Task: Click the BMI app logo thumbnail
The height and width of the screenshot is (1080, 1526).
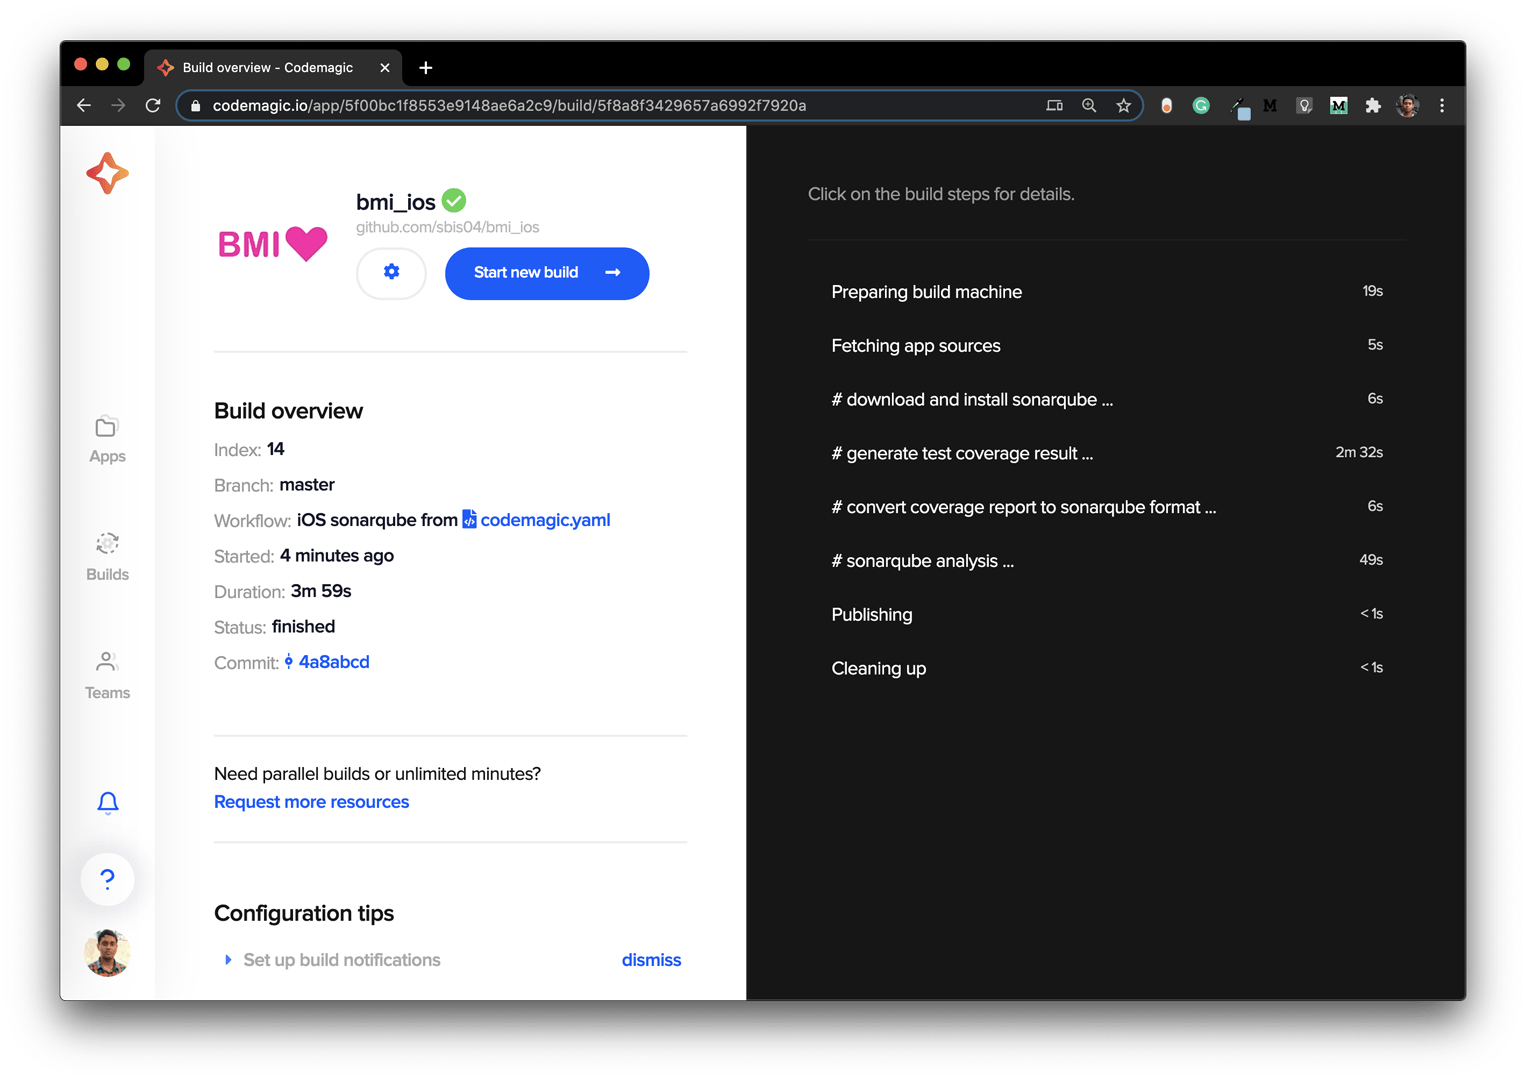Action: [x=272, y=243]
